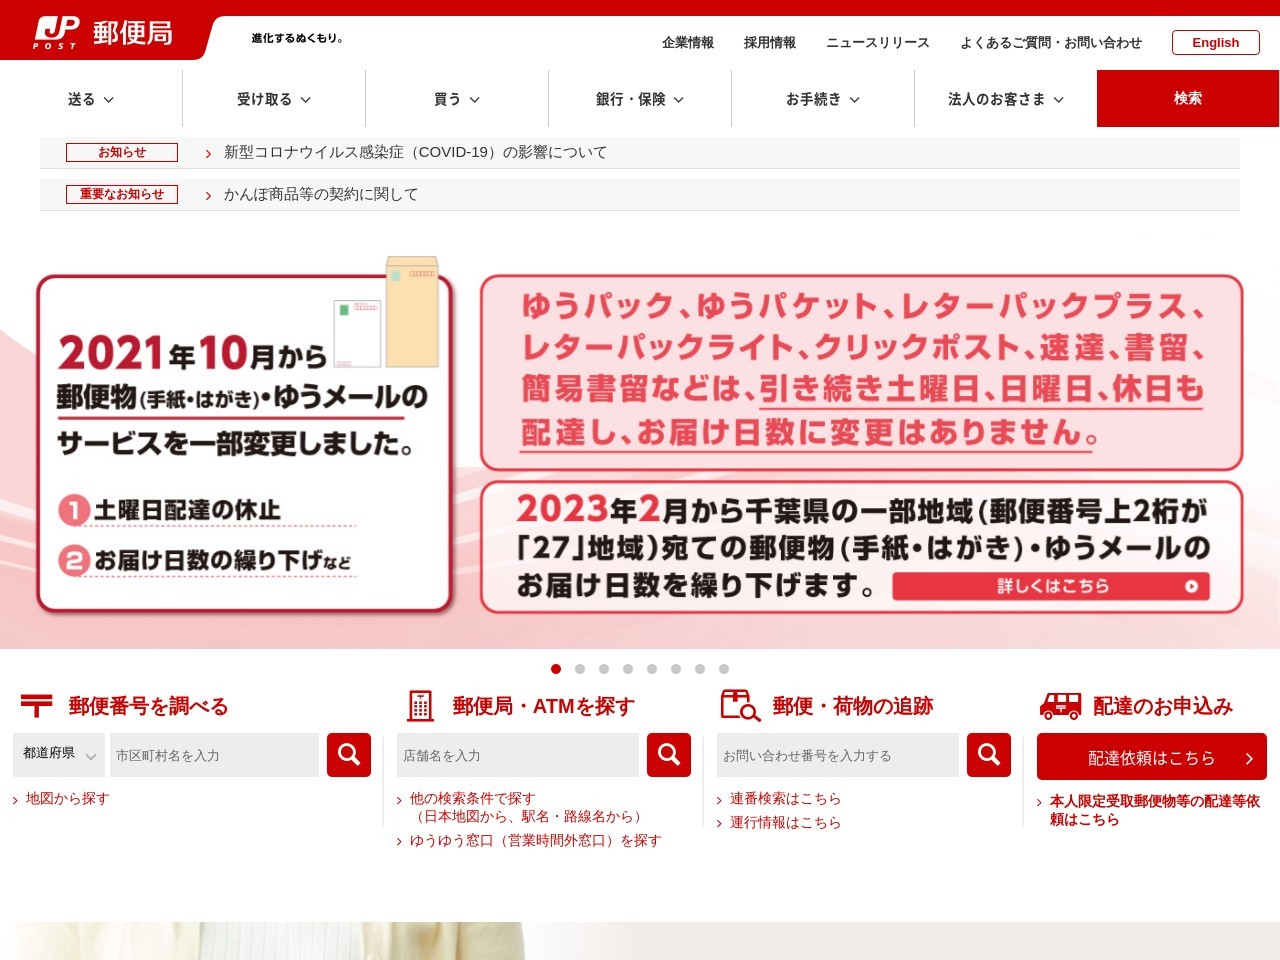Click the delivery truck icon beside 配達のお申込み
Viewport: 1280px width, 960px height.
1060,706
